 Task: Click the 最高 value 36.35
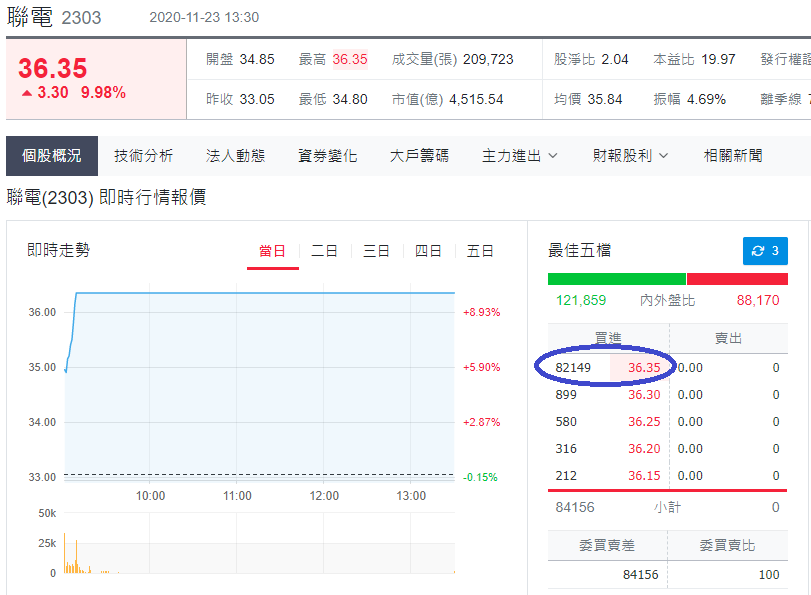tap(350, 60)
